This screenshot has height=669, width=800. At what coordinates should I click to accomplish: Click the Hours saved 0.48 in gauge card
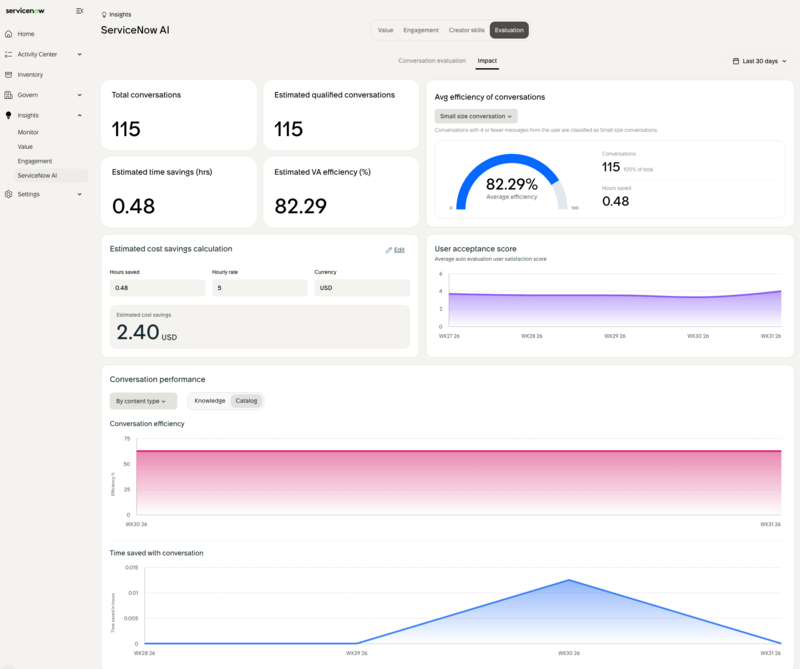coord(615,201)
